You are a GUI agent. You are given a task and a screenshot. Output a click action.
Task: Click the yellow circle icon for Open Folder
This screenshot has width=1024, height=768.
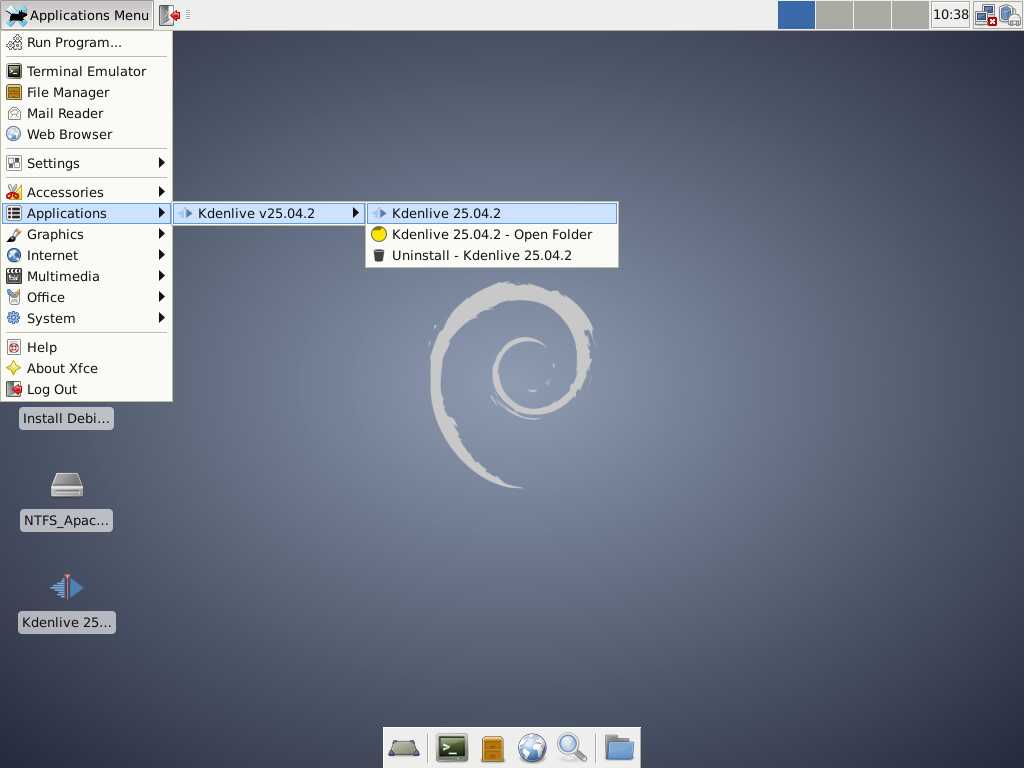(x=379, y=234)
